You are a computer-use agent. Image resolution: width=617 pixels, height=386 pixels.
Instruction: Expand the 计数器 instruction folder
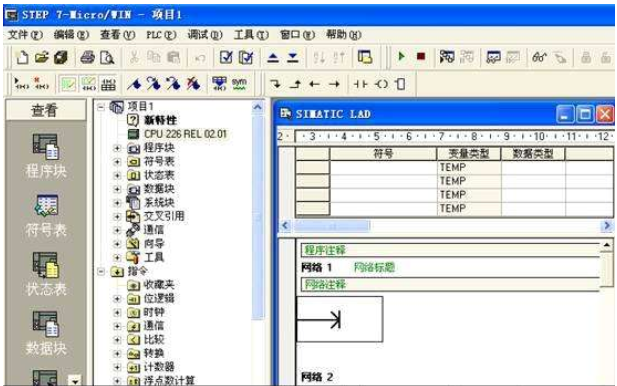tap(117, 368)
